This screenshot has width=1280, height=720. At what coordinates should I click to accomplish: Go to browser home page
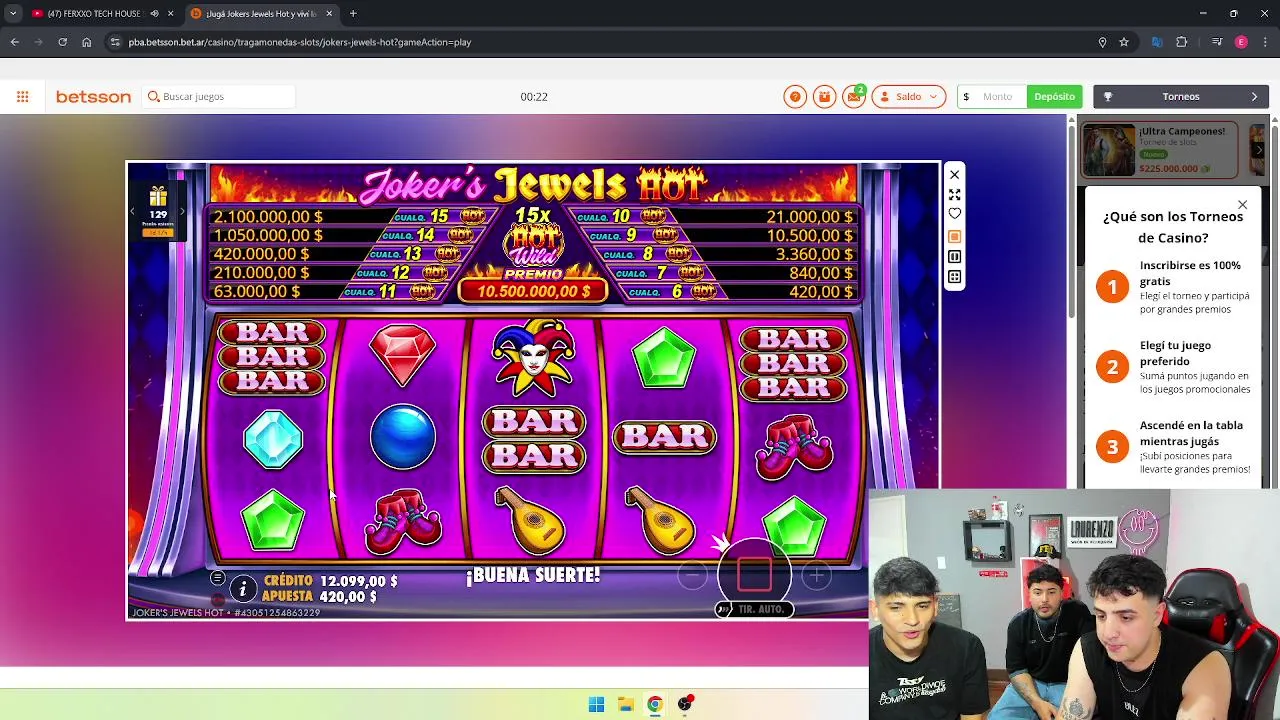point(86,42)
